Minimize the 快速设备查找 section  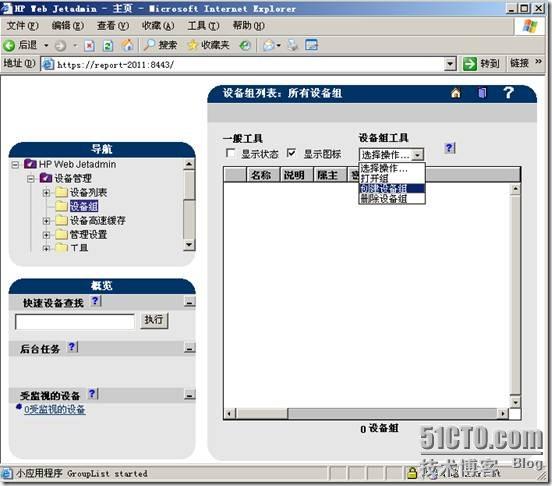point(189,302)
